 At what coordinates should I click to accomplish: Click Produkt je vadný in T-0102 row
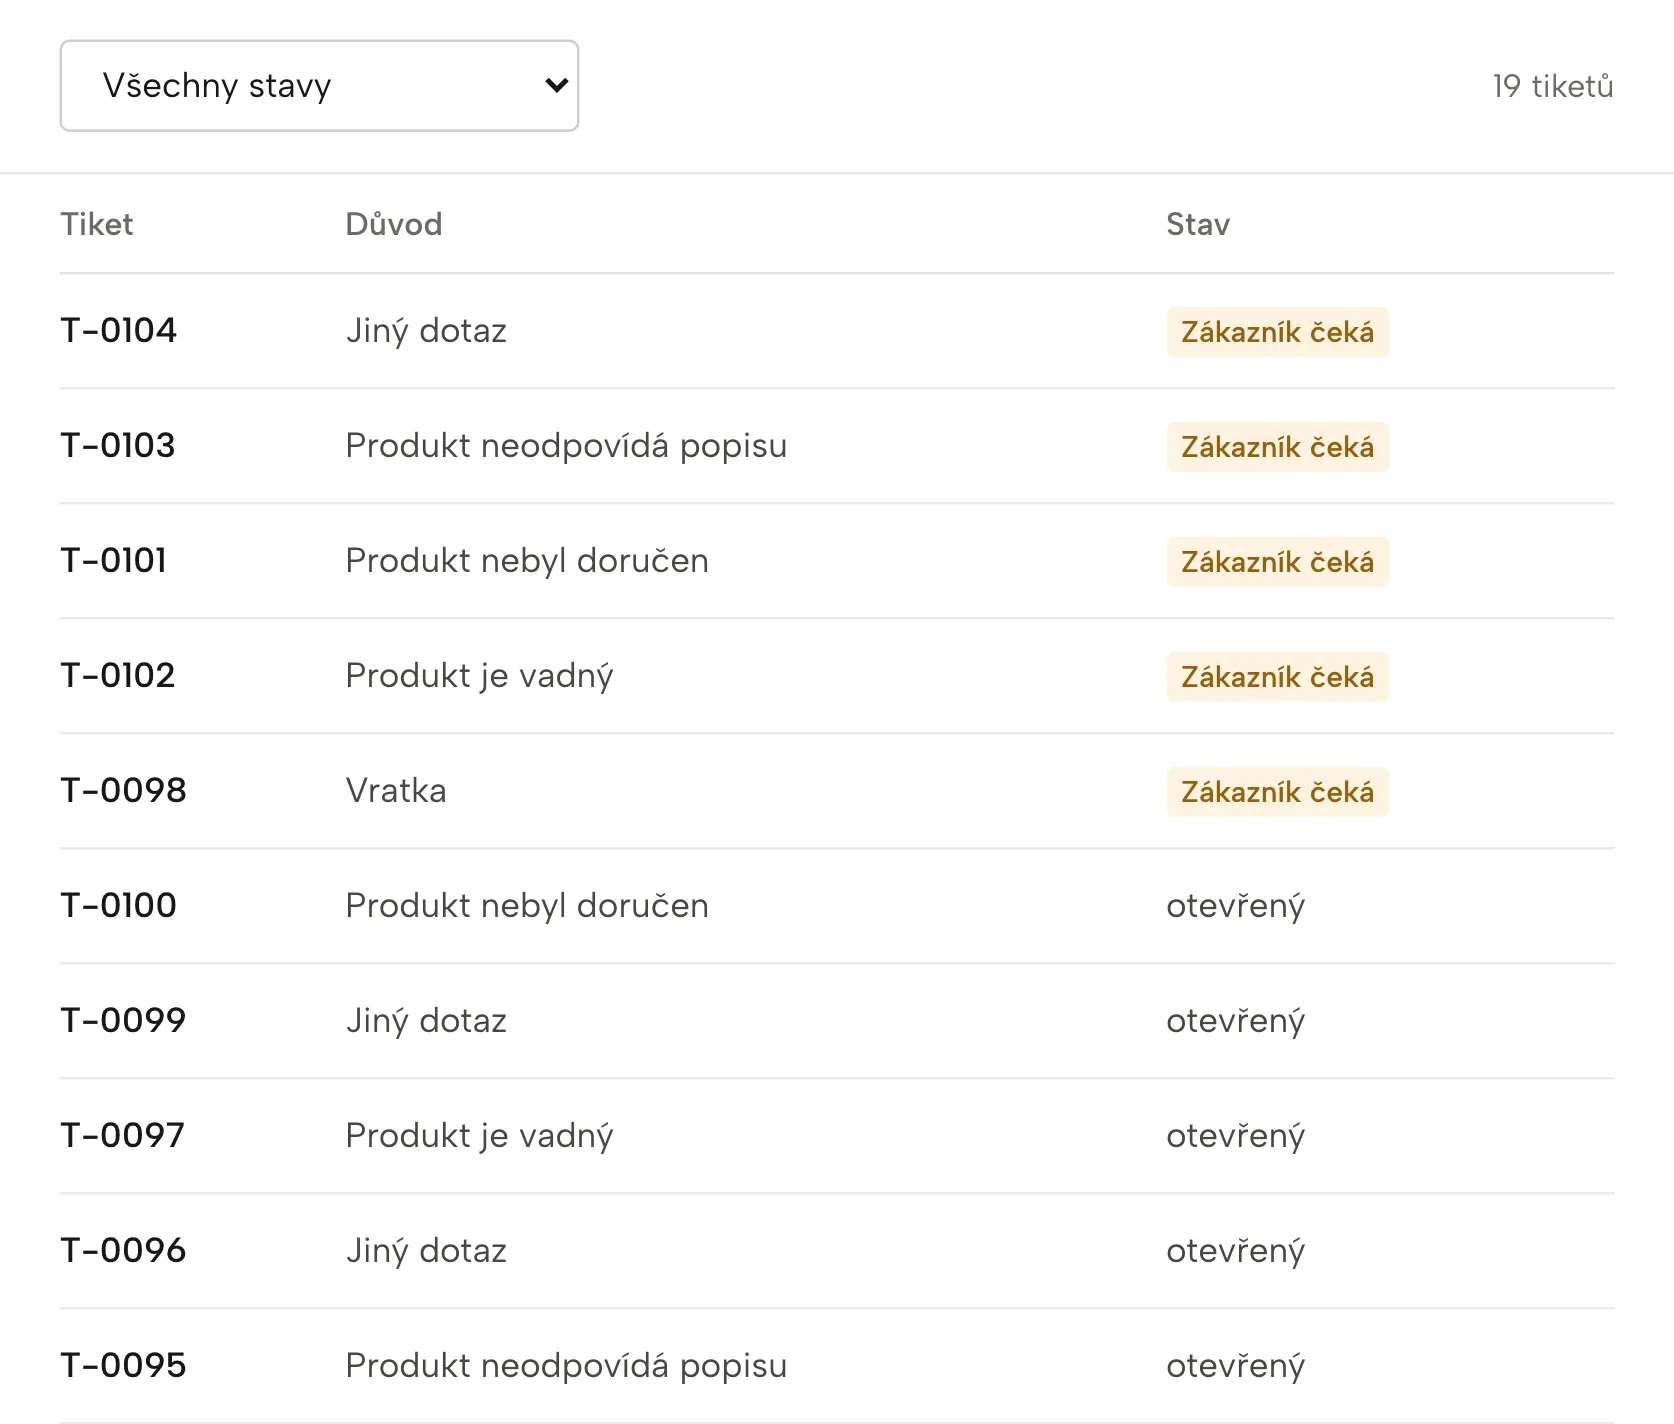(x=479, y=676)
